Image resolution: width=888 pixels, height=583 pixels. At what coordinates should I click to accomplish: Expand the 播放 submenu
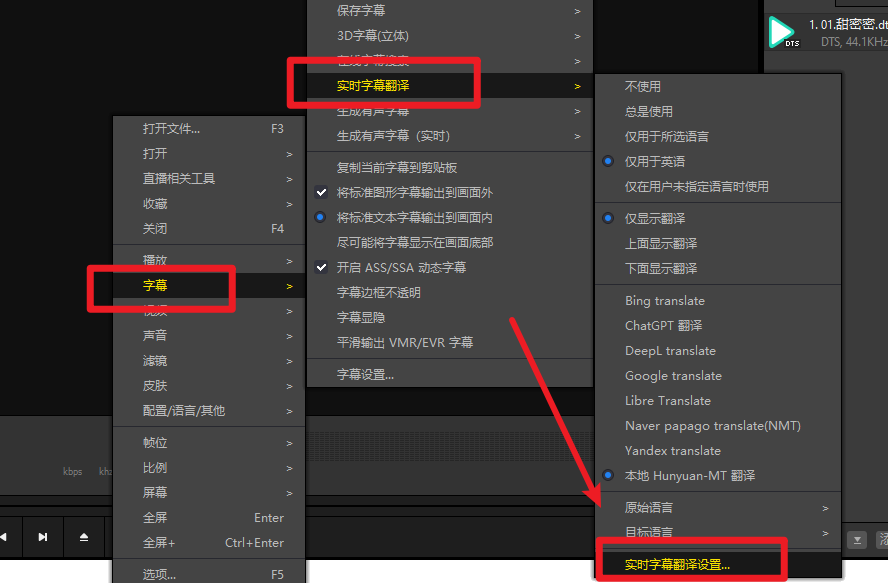209,260
